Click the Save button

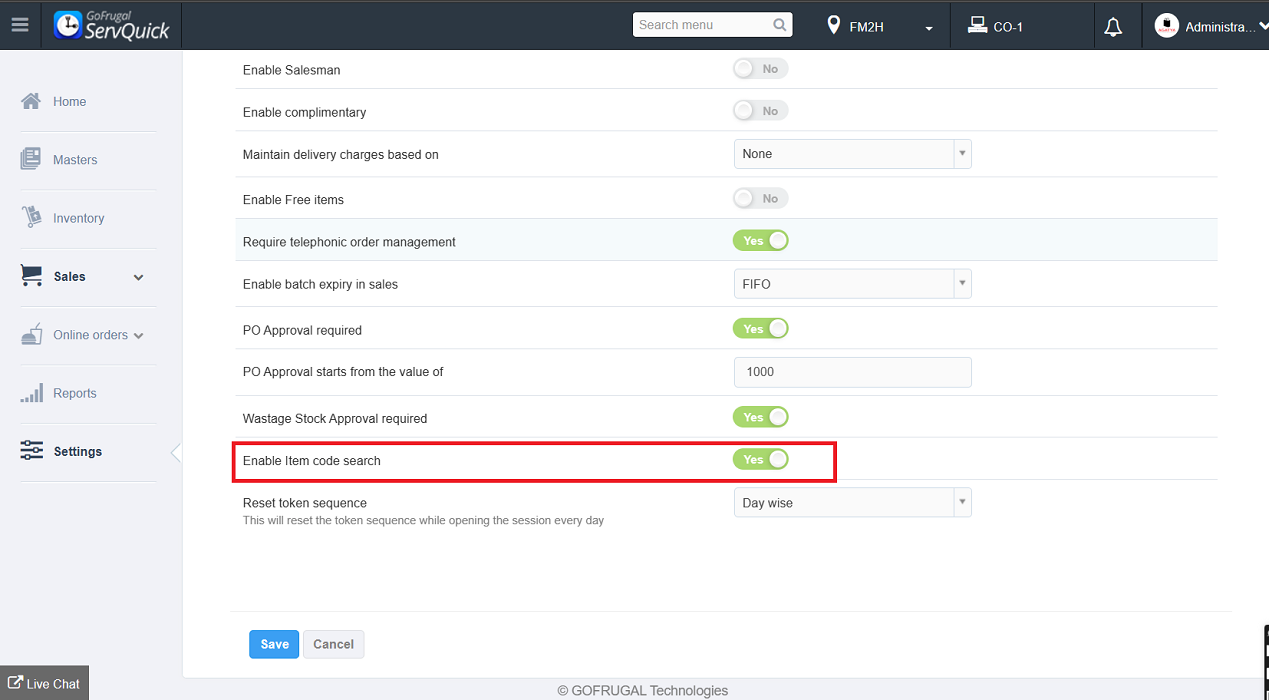click(274, 644)
